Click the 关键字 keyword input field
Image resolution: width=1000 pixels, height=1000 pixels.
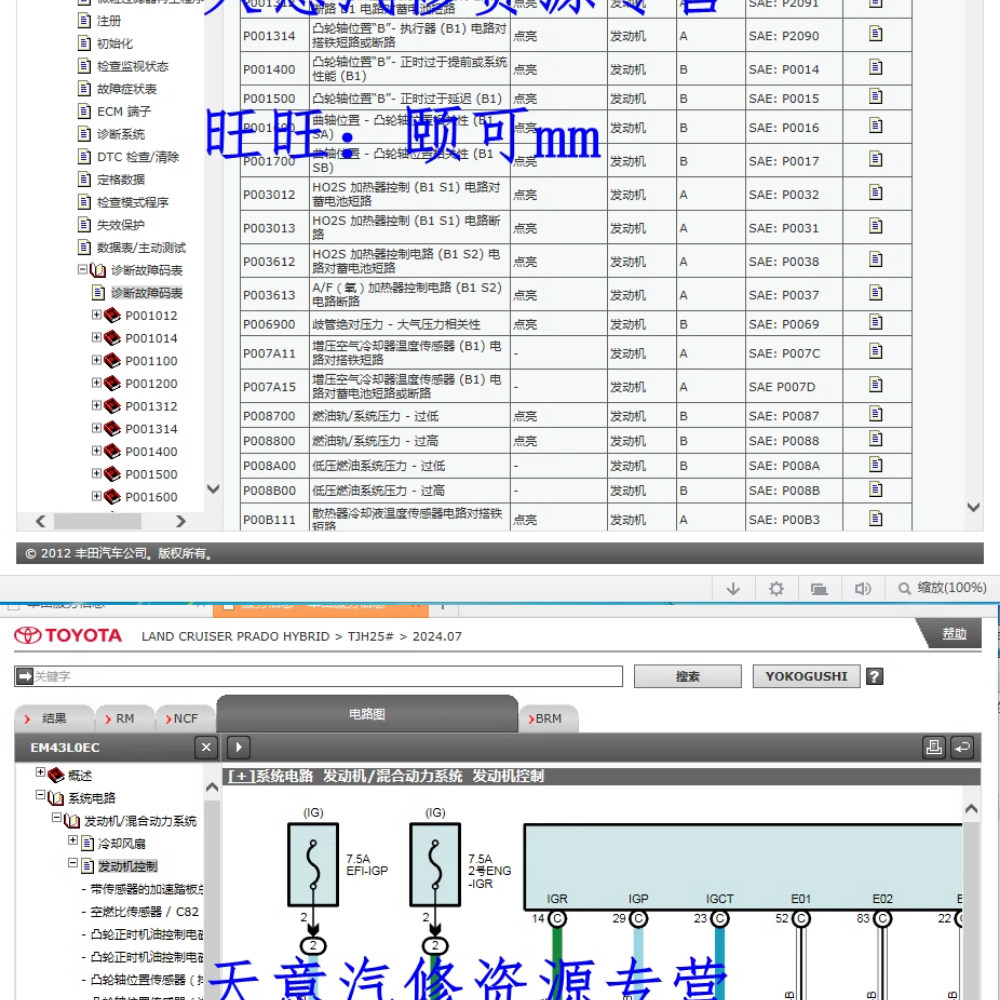(318, 677)
